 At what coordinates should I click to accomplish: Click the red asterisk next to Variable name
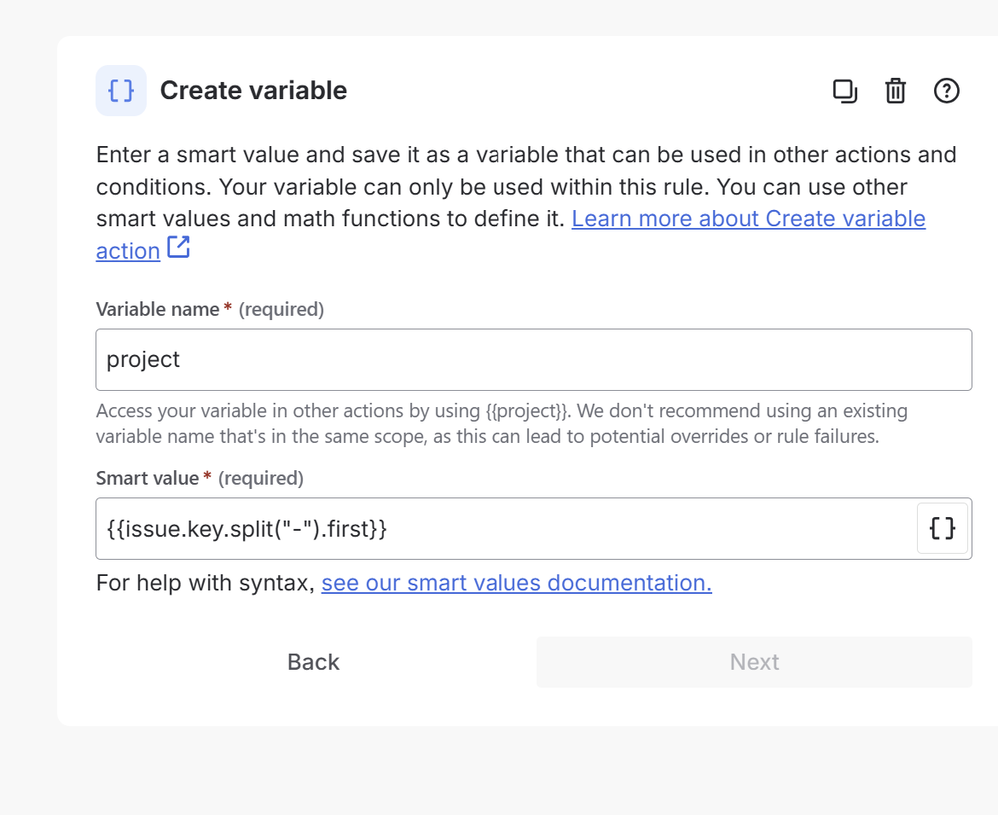pos(228,308)
